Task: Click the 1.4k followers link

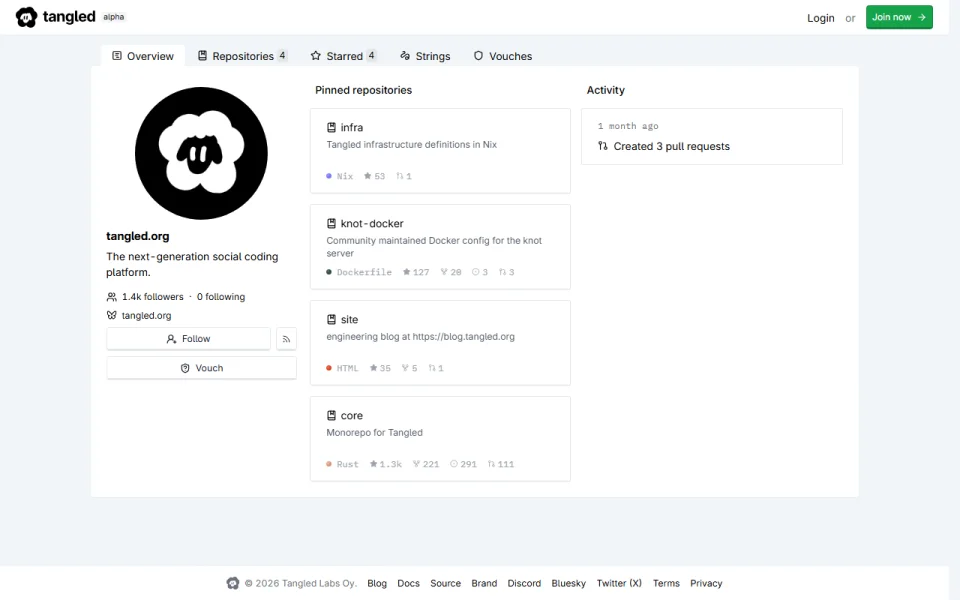Action: click(x=152, y=297)
